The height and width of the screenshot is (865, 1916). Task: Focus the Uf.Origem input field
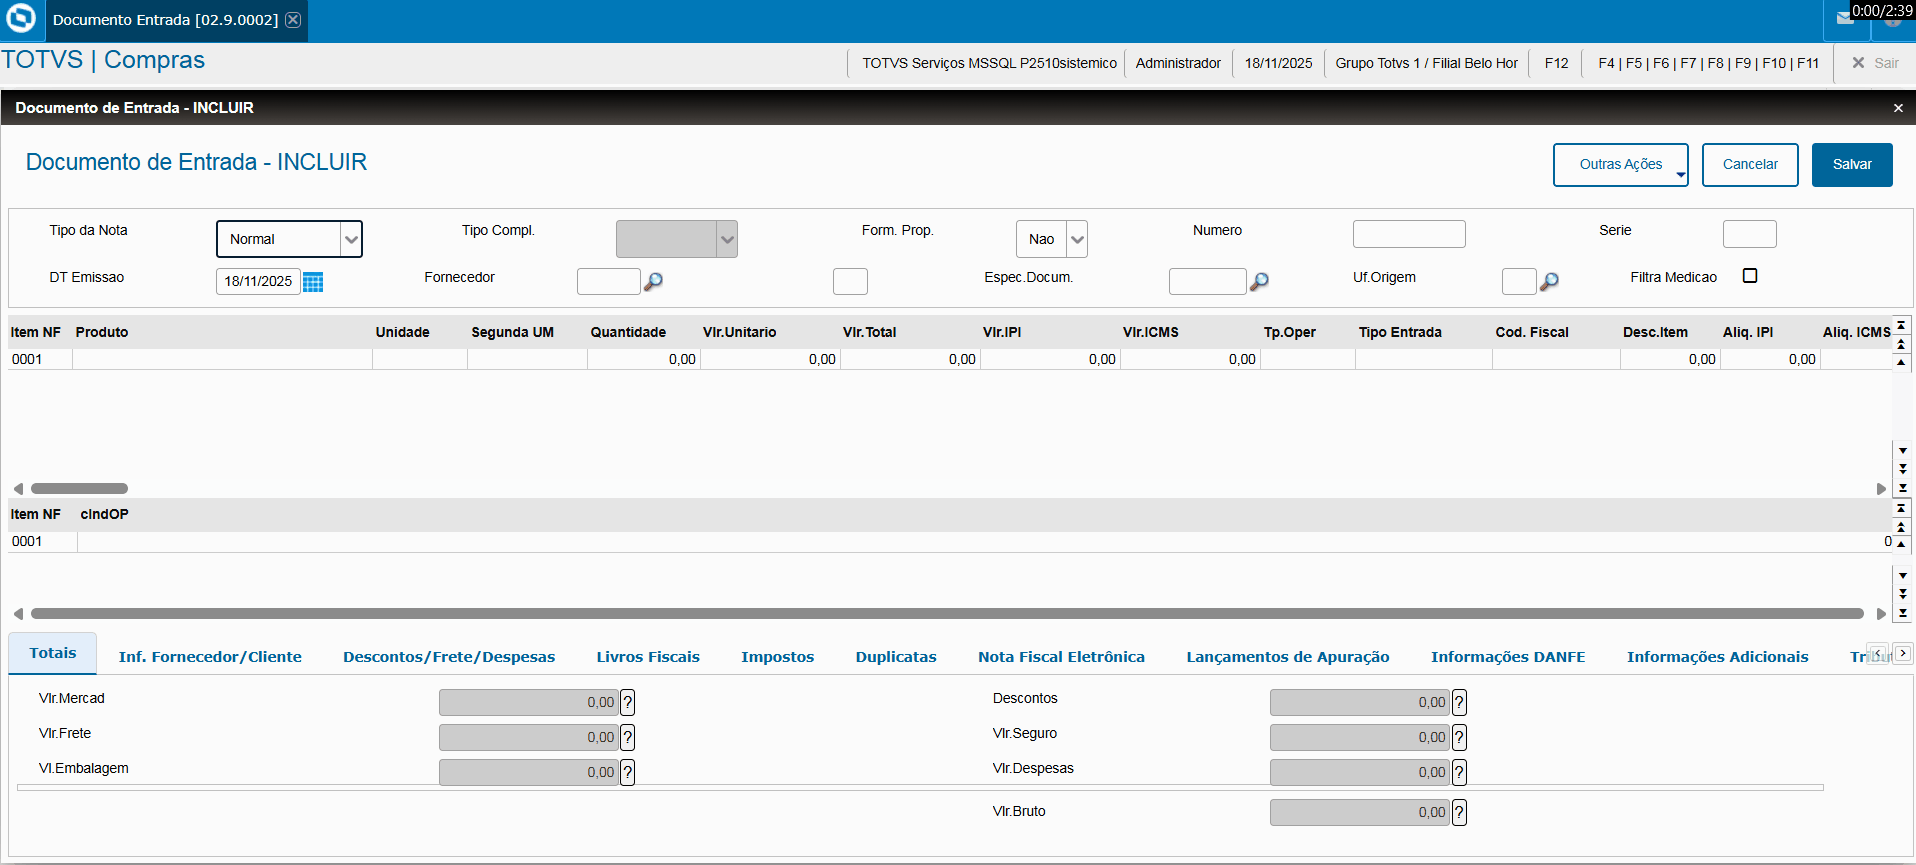[x=1519, y=282]
